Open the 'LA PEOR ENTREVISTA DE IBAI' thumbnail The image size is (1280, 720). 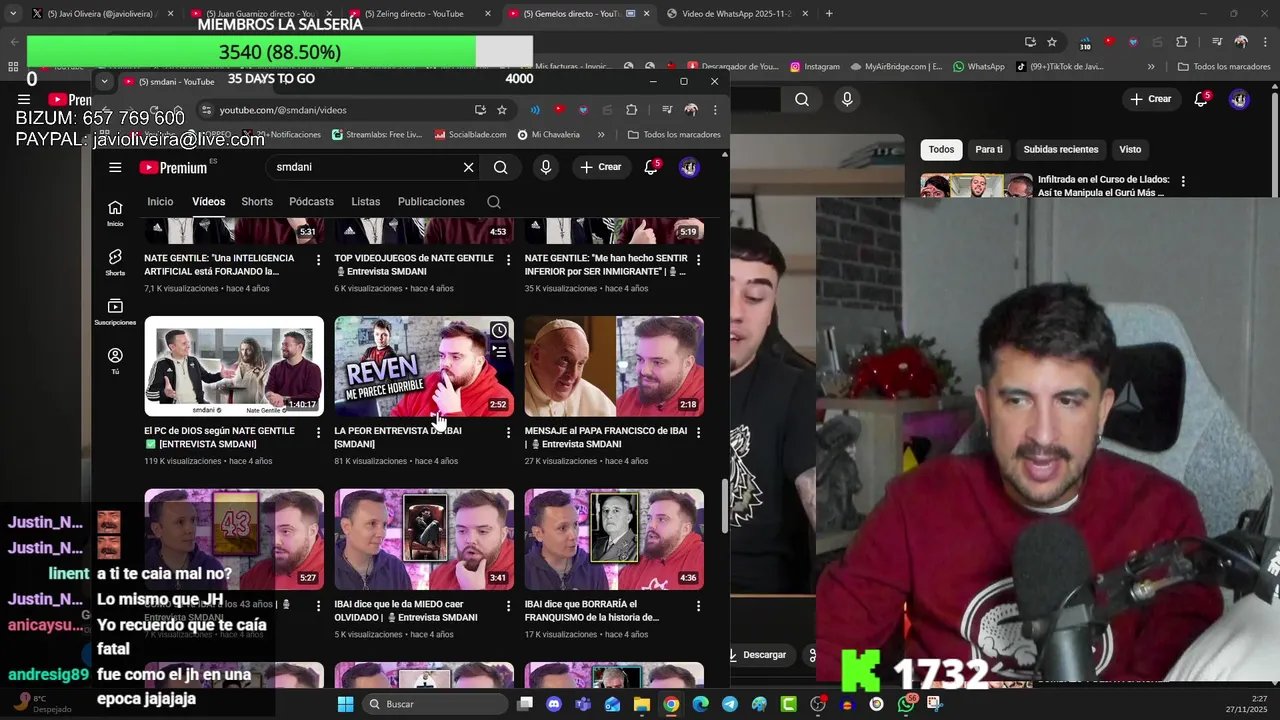(424, 366)
